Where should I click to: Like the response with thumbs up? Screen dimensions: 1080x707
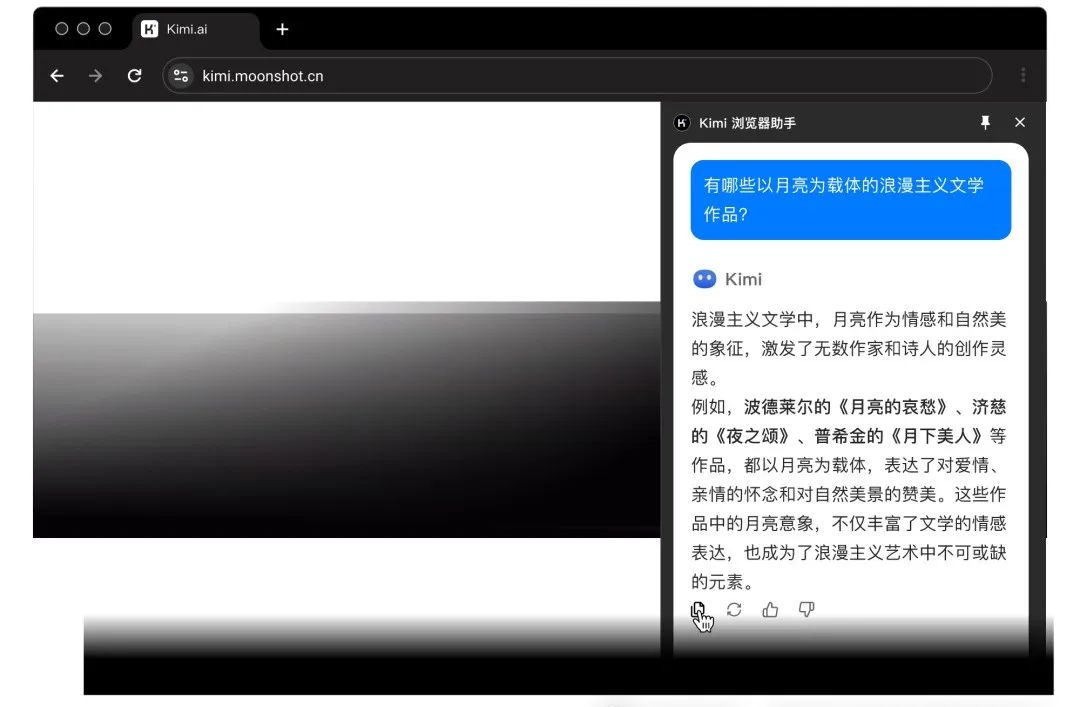(x=770, y=610)
